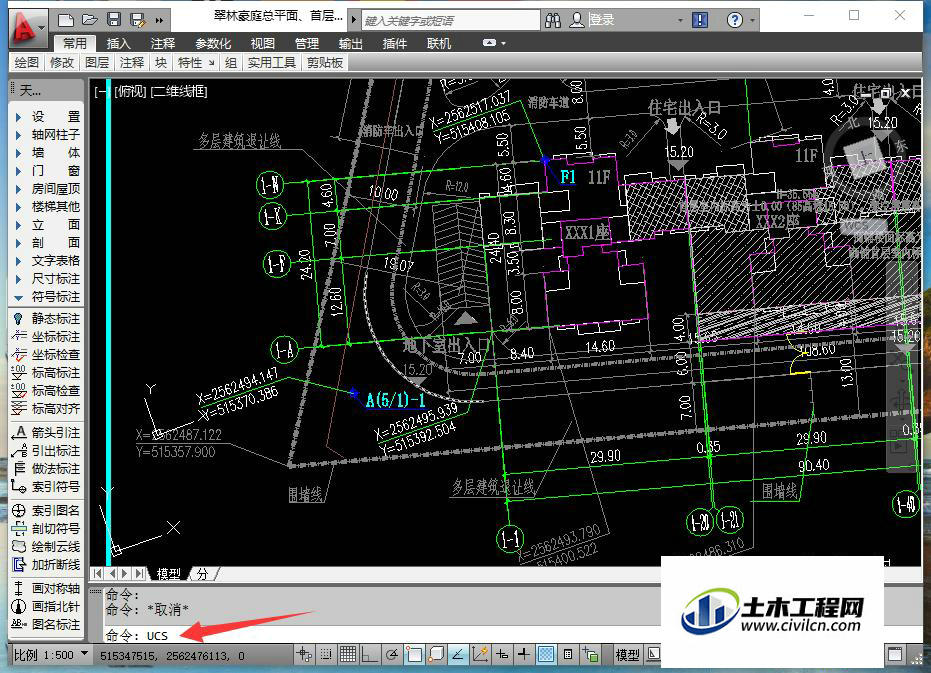931x673 pixels.
Task: Select the 剖切符号 tool
Action: pos(47,529)
